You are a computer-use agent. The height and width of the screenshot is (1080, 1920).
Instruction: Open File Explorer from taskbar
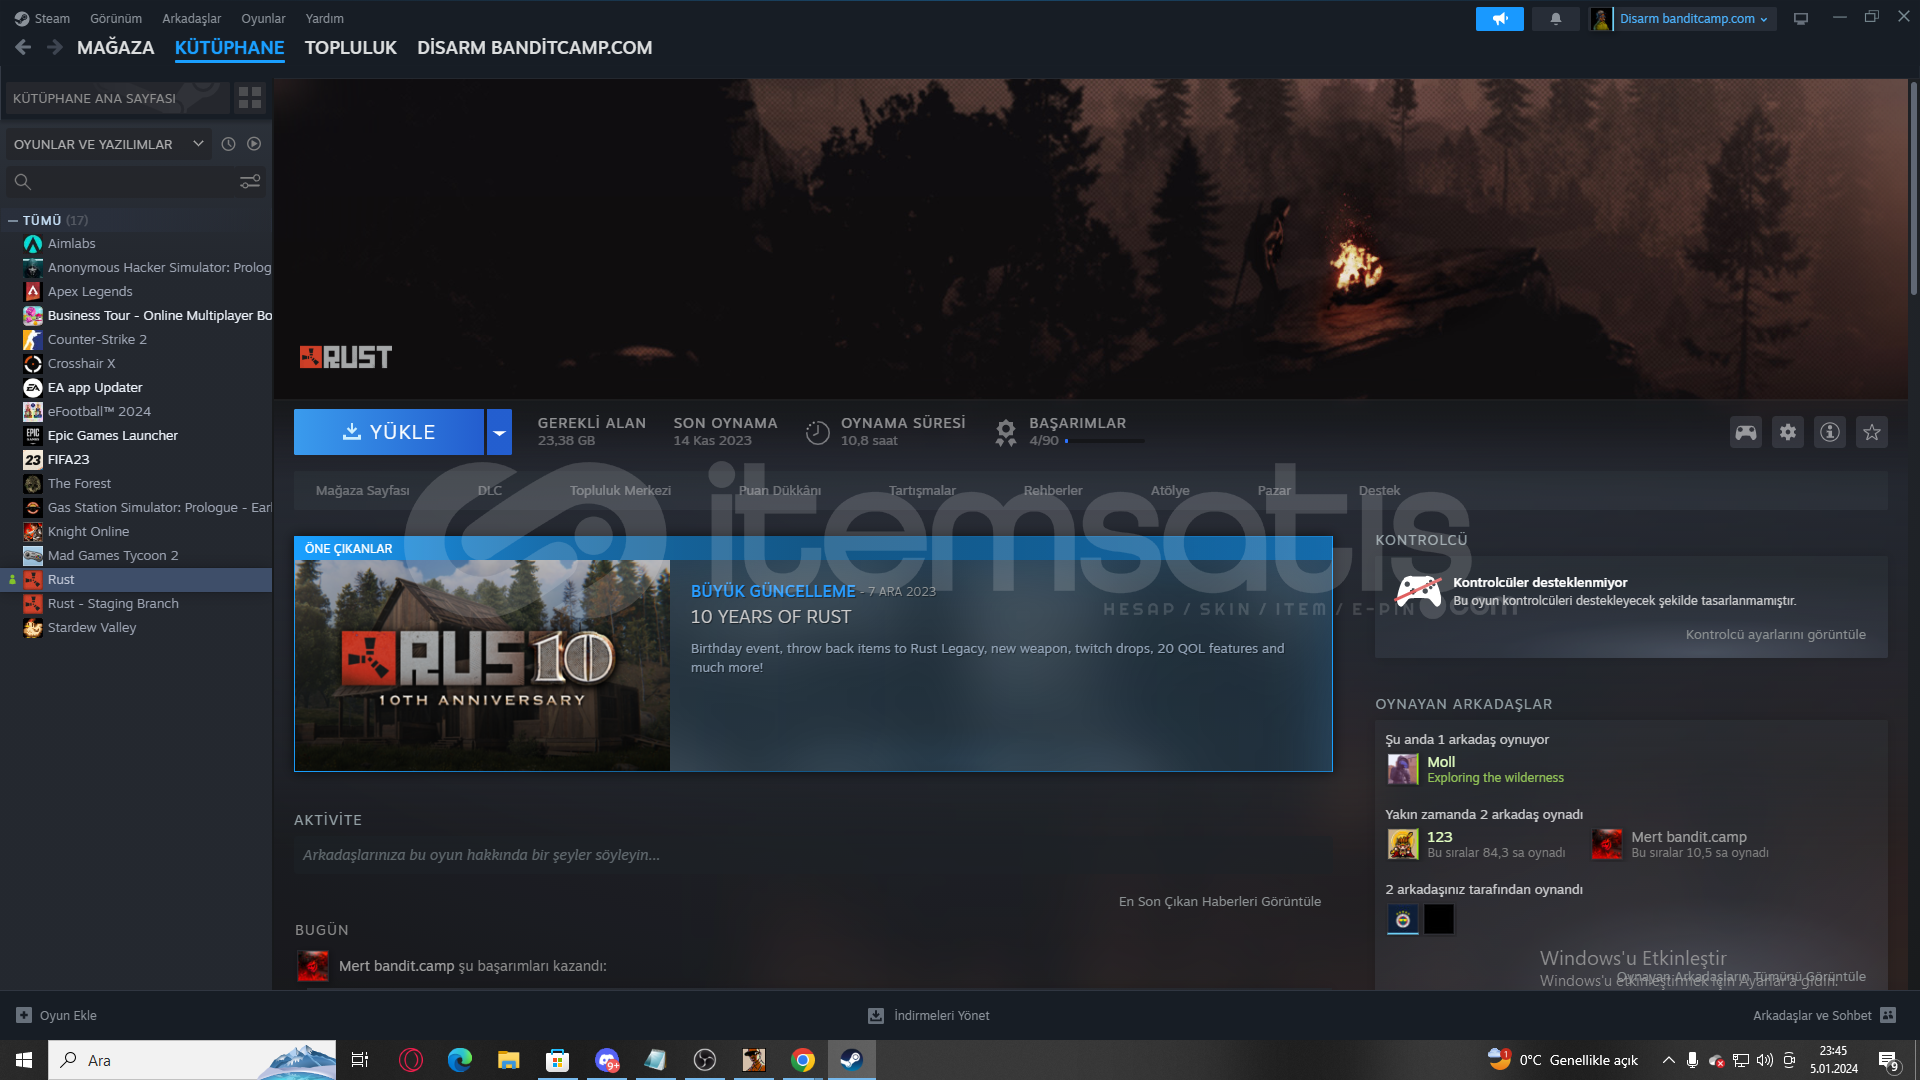click(x=508, y=1060)
